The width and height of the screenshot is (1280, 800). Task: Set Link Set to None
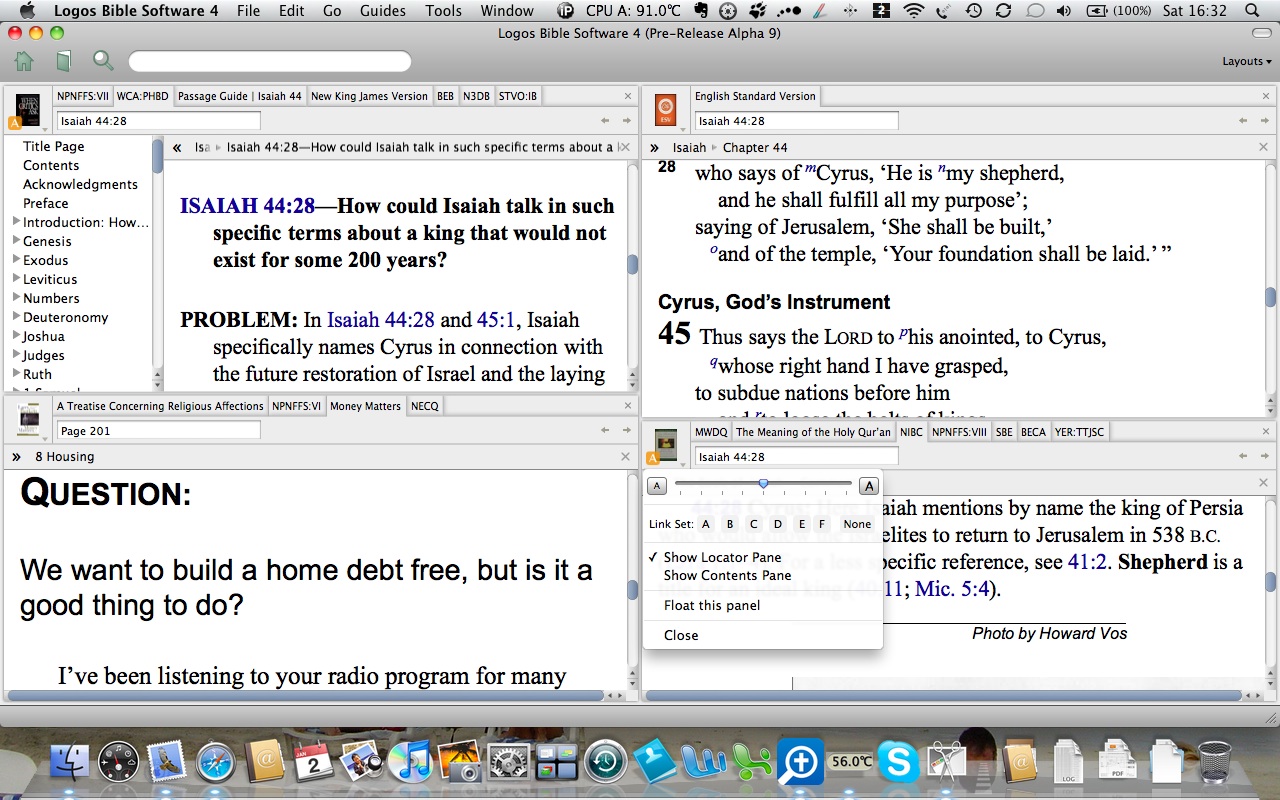coord(857,524)
